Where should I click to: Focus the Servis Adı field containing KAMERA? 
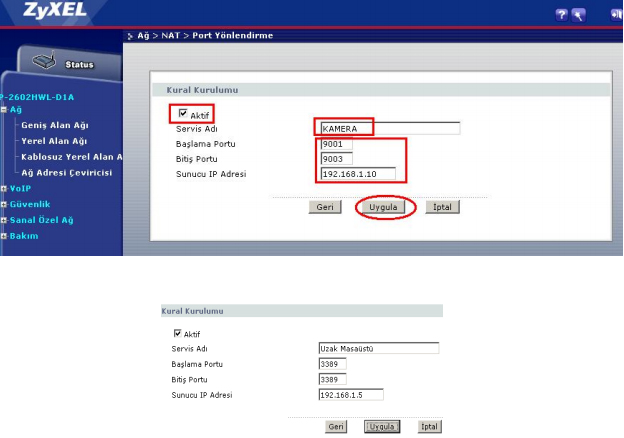pos(388,128)
